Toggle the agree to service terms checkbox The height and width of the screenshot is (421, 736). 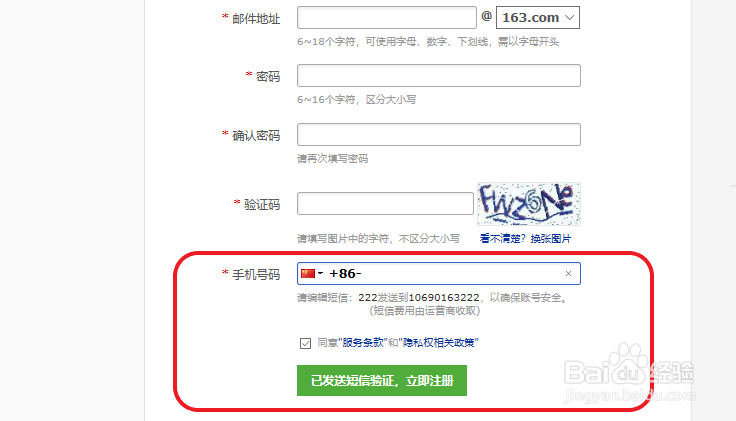pos(305,343)
